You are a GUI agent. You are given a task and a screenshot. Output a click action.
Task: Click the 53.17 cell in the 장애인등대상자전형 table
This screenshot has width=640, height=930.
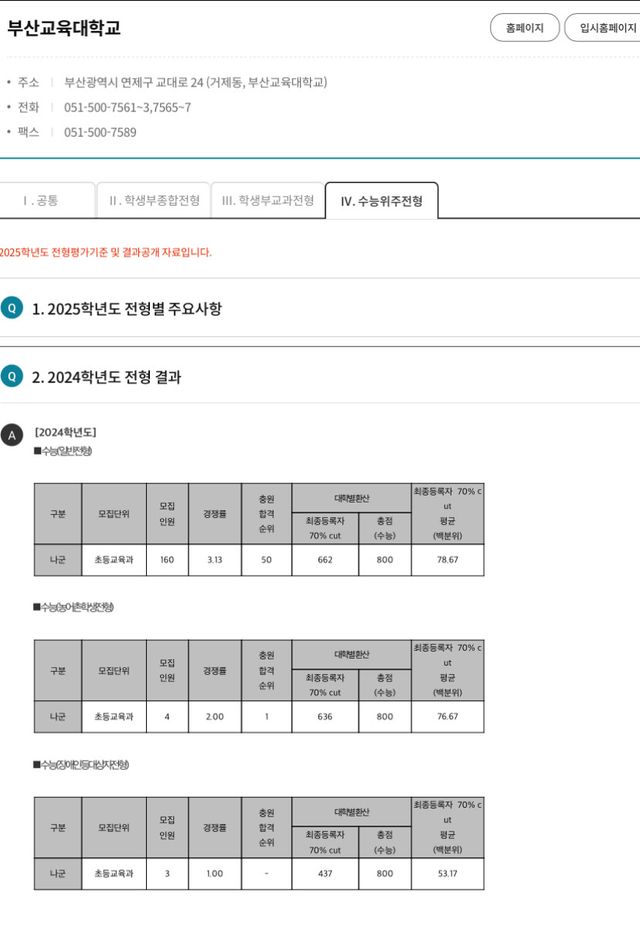tap(447, 874)
